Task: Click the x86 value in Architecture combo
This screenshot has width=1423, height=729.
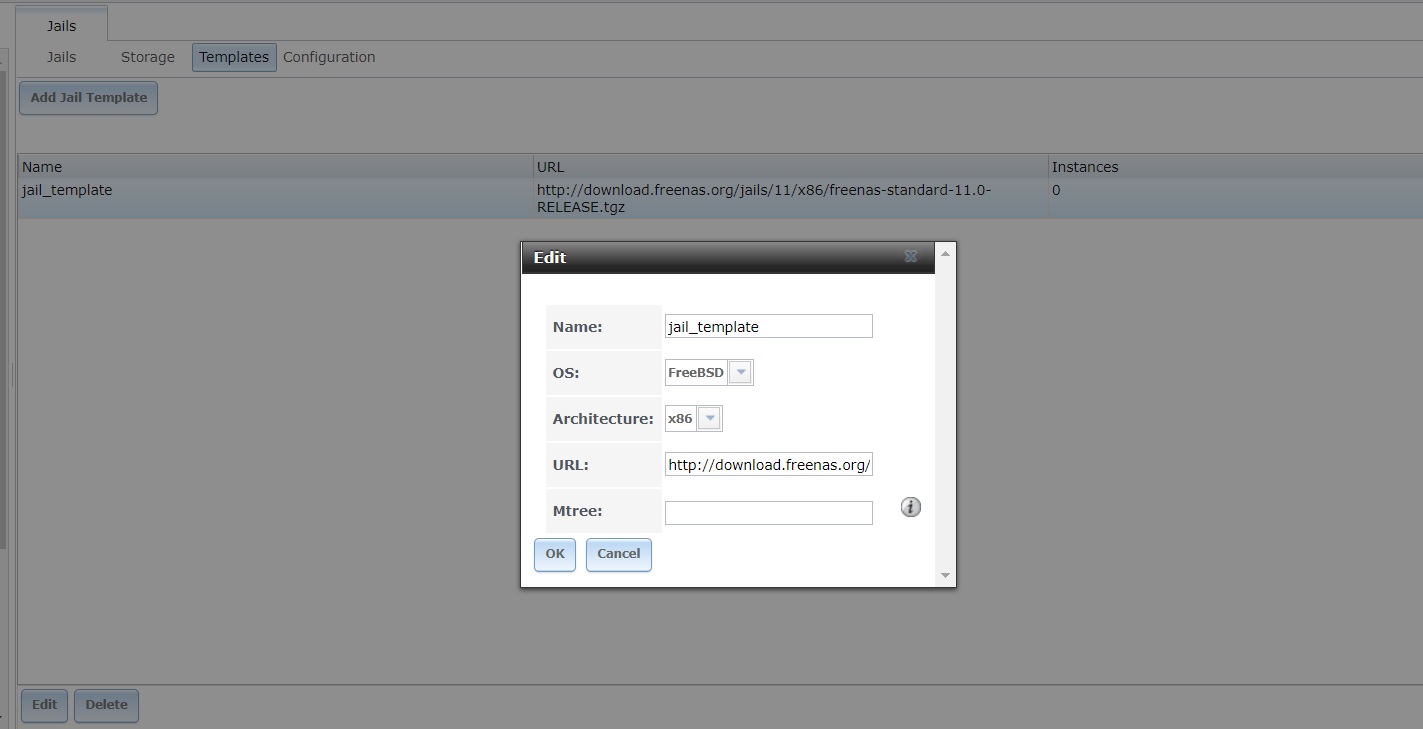Action: 680,419
